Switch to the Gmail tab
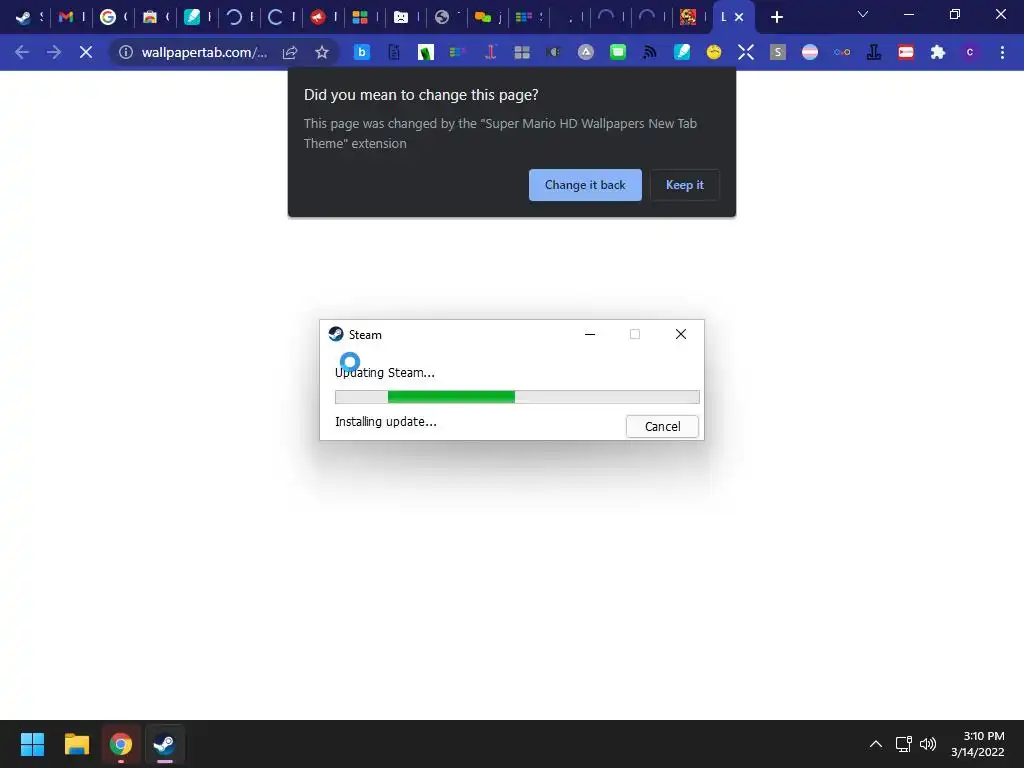1024x768 pixels. [65, 17]
